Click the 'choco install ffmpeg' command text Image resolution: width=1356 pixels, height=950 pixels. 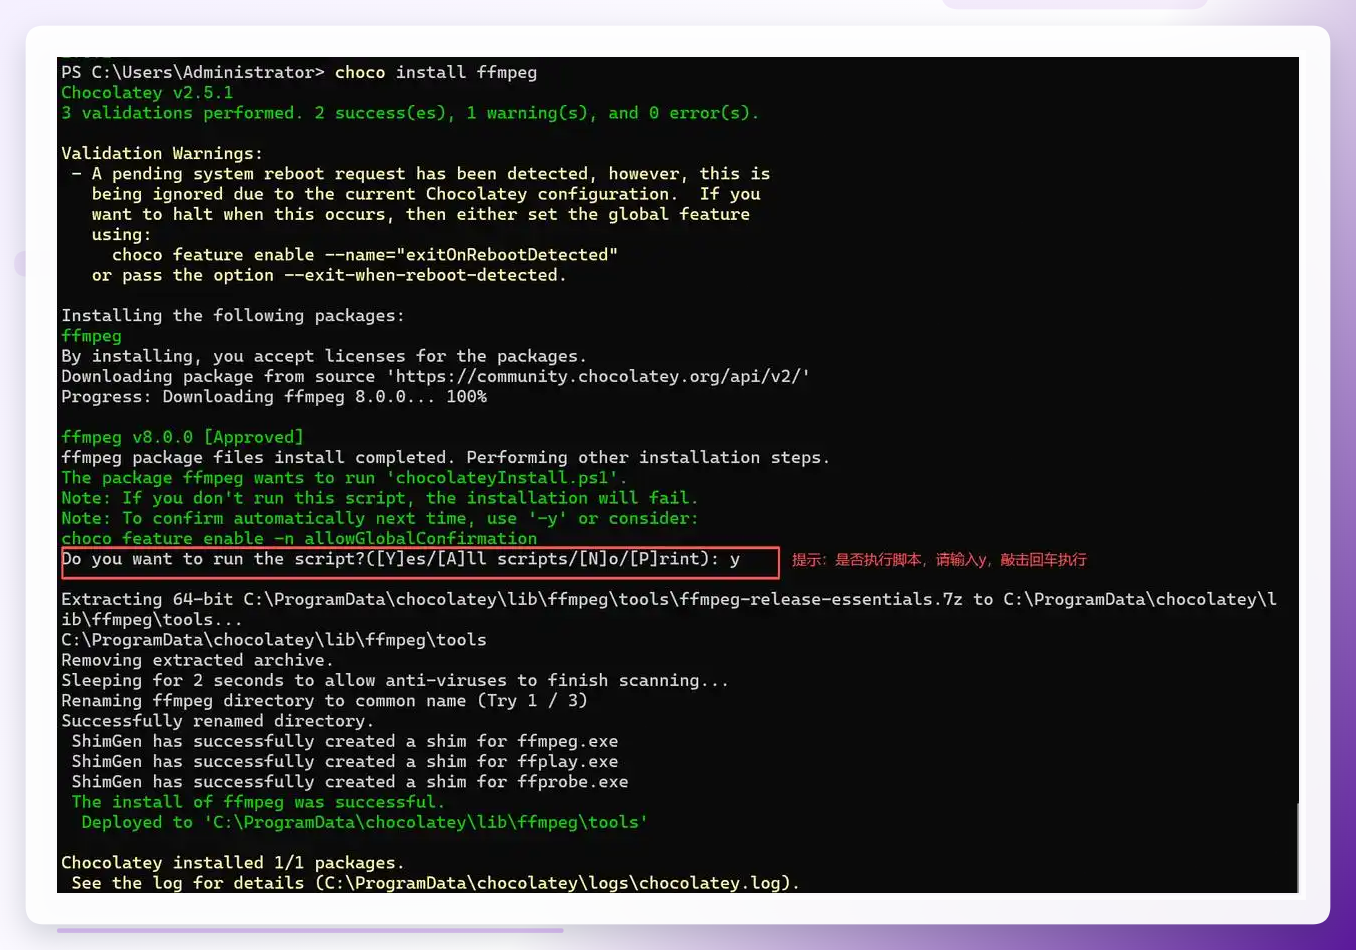click(436, 72)
